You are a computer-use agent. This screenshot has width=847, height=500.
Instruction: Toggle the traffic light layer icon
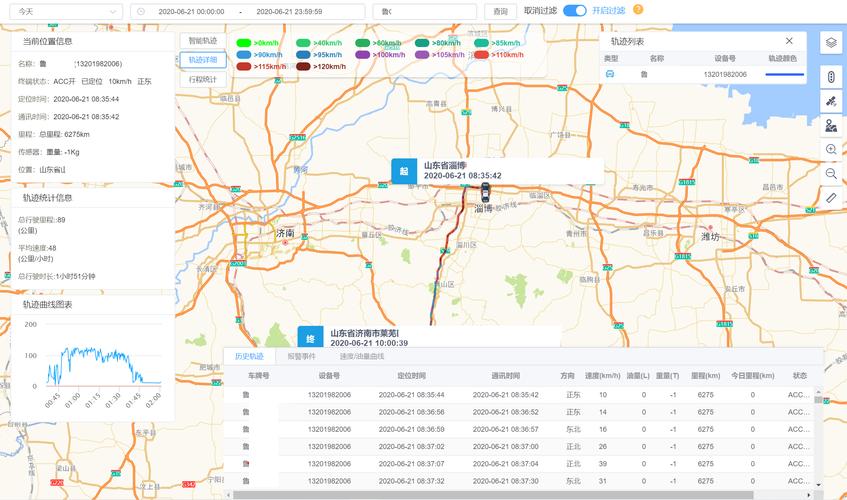pyautogui.click(x=831, y=77)
